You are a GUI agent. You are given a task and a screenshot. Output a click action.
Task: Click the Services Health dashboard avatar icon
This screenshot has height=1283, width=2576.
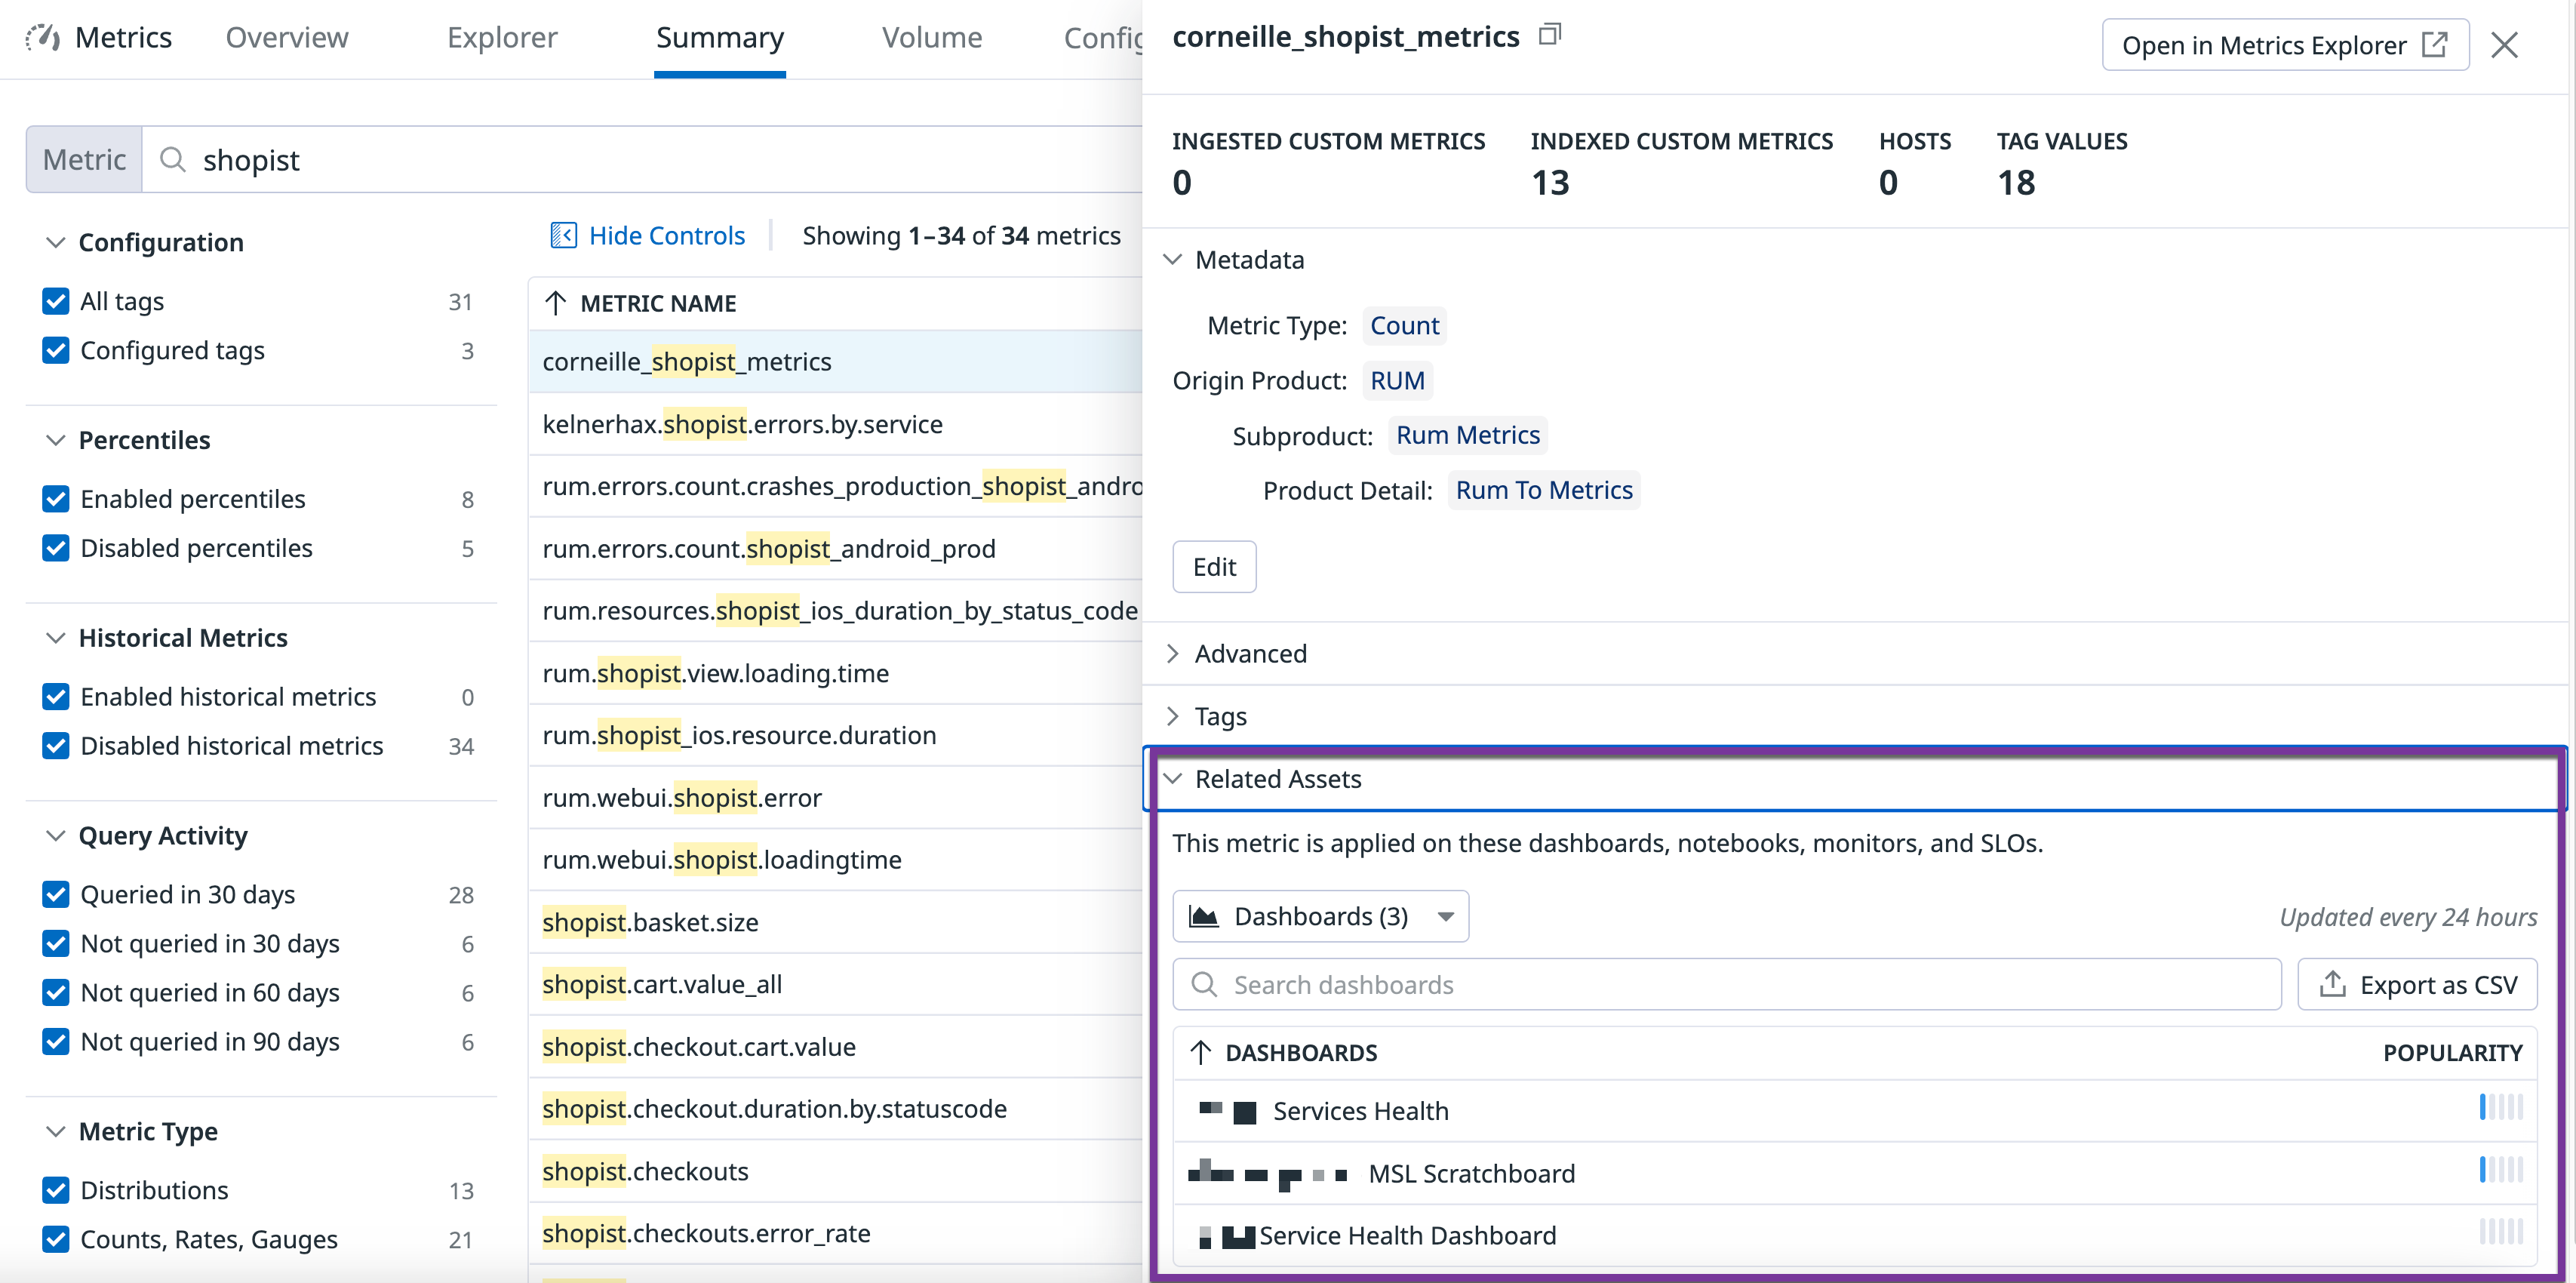point(1227,1111)
